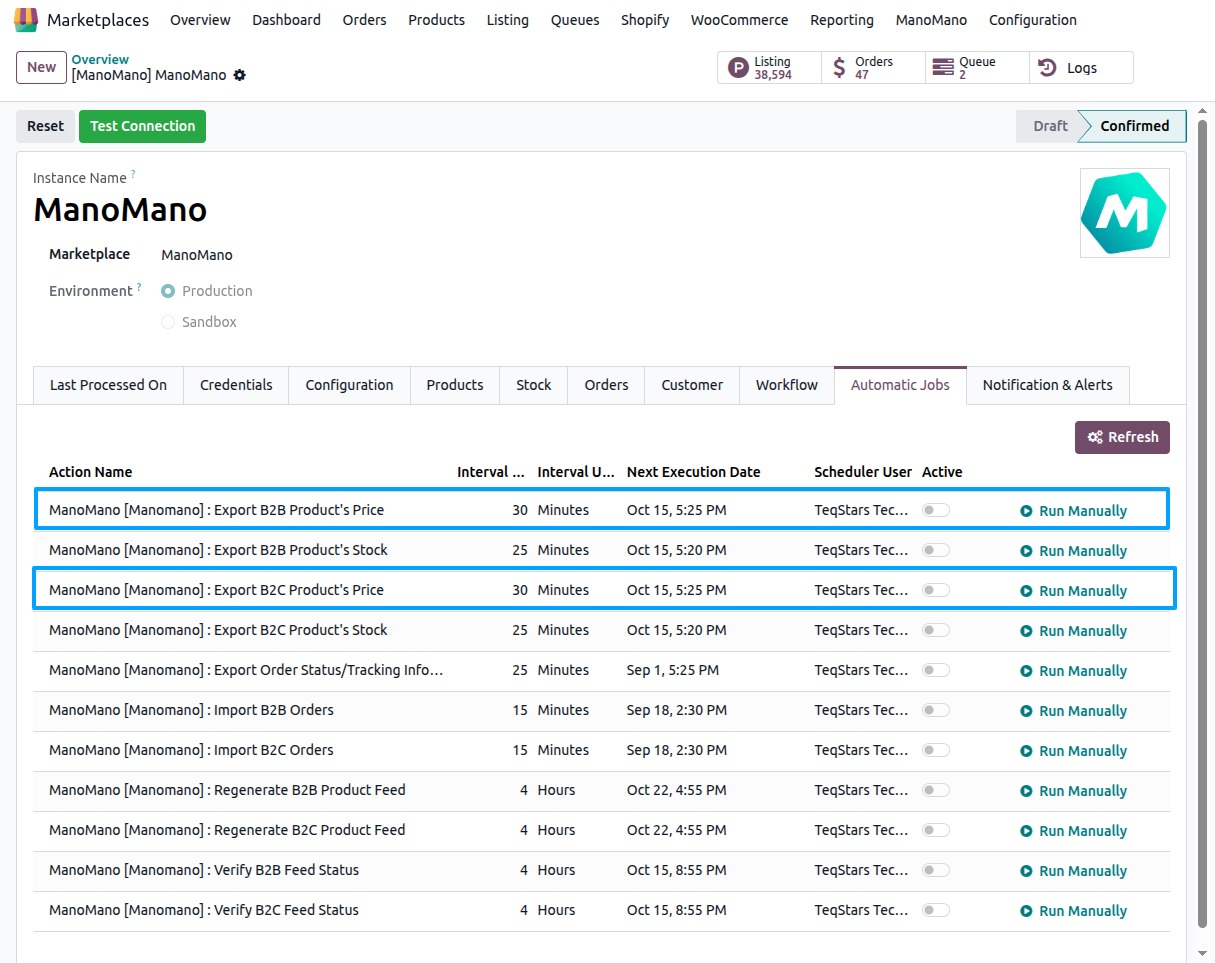Screen dimensions: 1215x963
Task: Toggle Active for Export B2C Product's Price
Action: click(936, 590)
